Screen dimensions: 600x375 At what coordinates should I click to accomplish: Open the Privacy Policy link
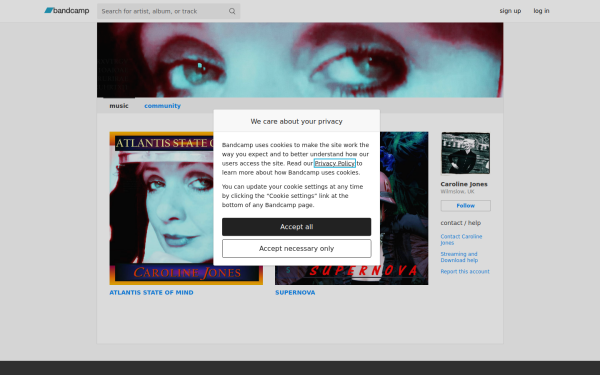(335, 163)
